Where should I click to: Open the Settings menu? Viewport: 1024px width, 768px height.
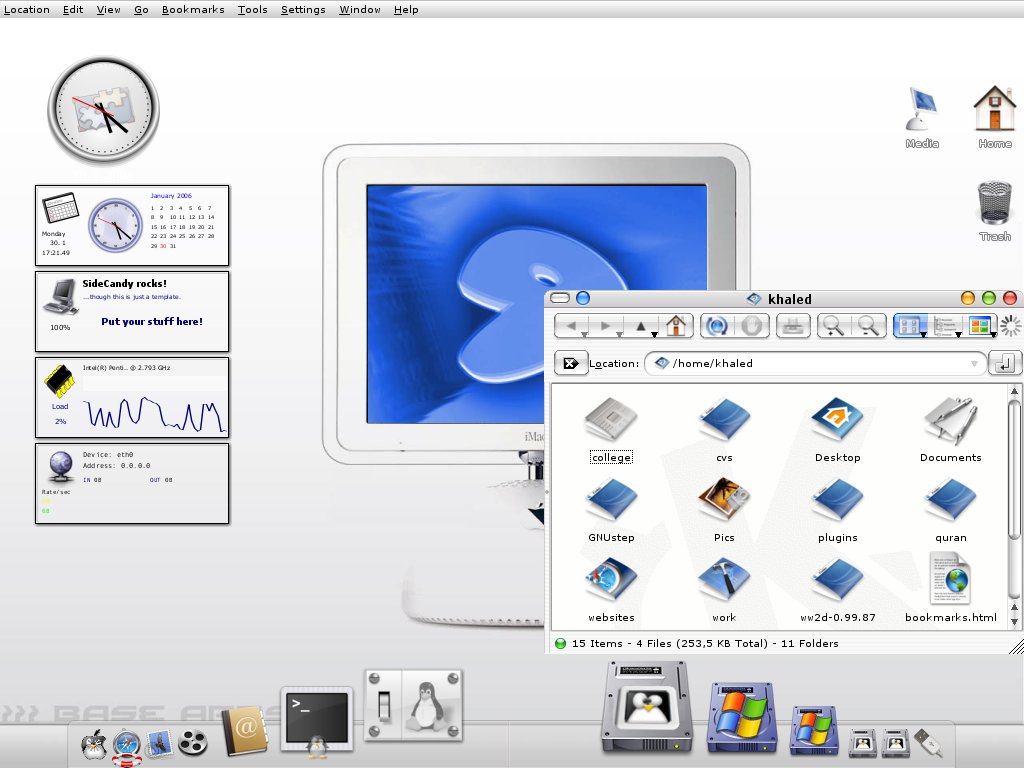pos(303,9)
